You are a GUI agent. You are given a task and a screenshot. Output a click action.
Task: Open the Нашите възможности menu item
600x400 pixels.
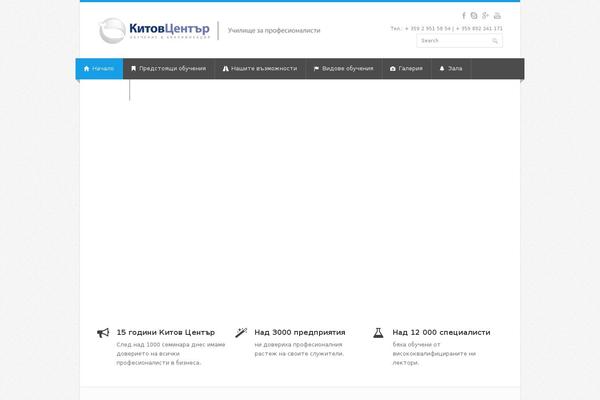[x=260, y=69]
